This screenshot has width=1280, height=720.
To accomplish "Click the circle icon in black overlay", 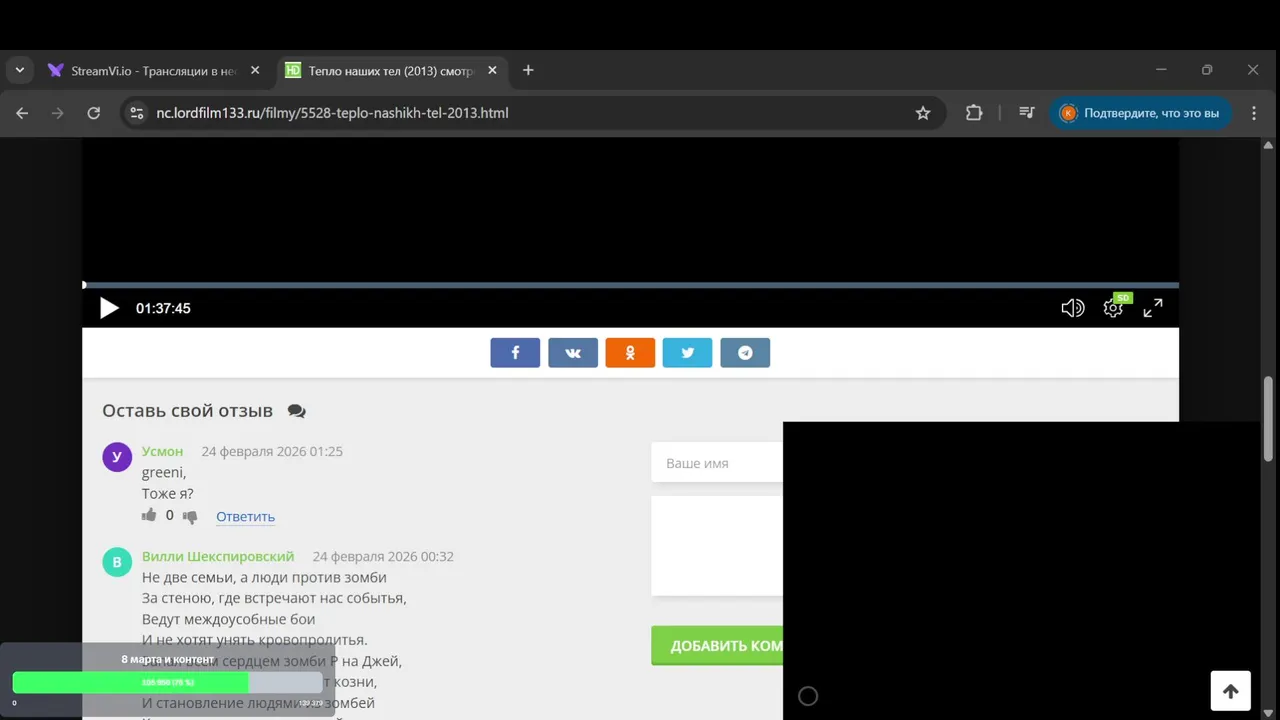I will pos(808,696).
